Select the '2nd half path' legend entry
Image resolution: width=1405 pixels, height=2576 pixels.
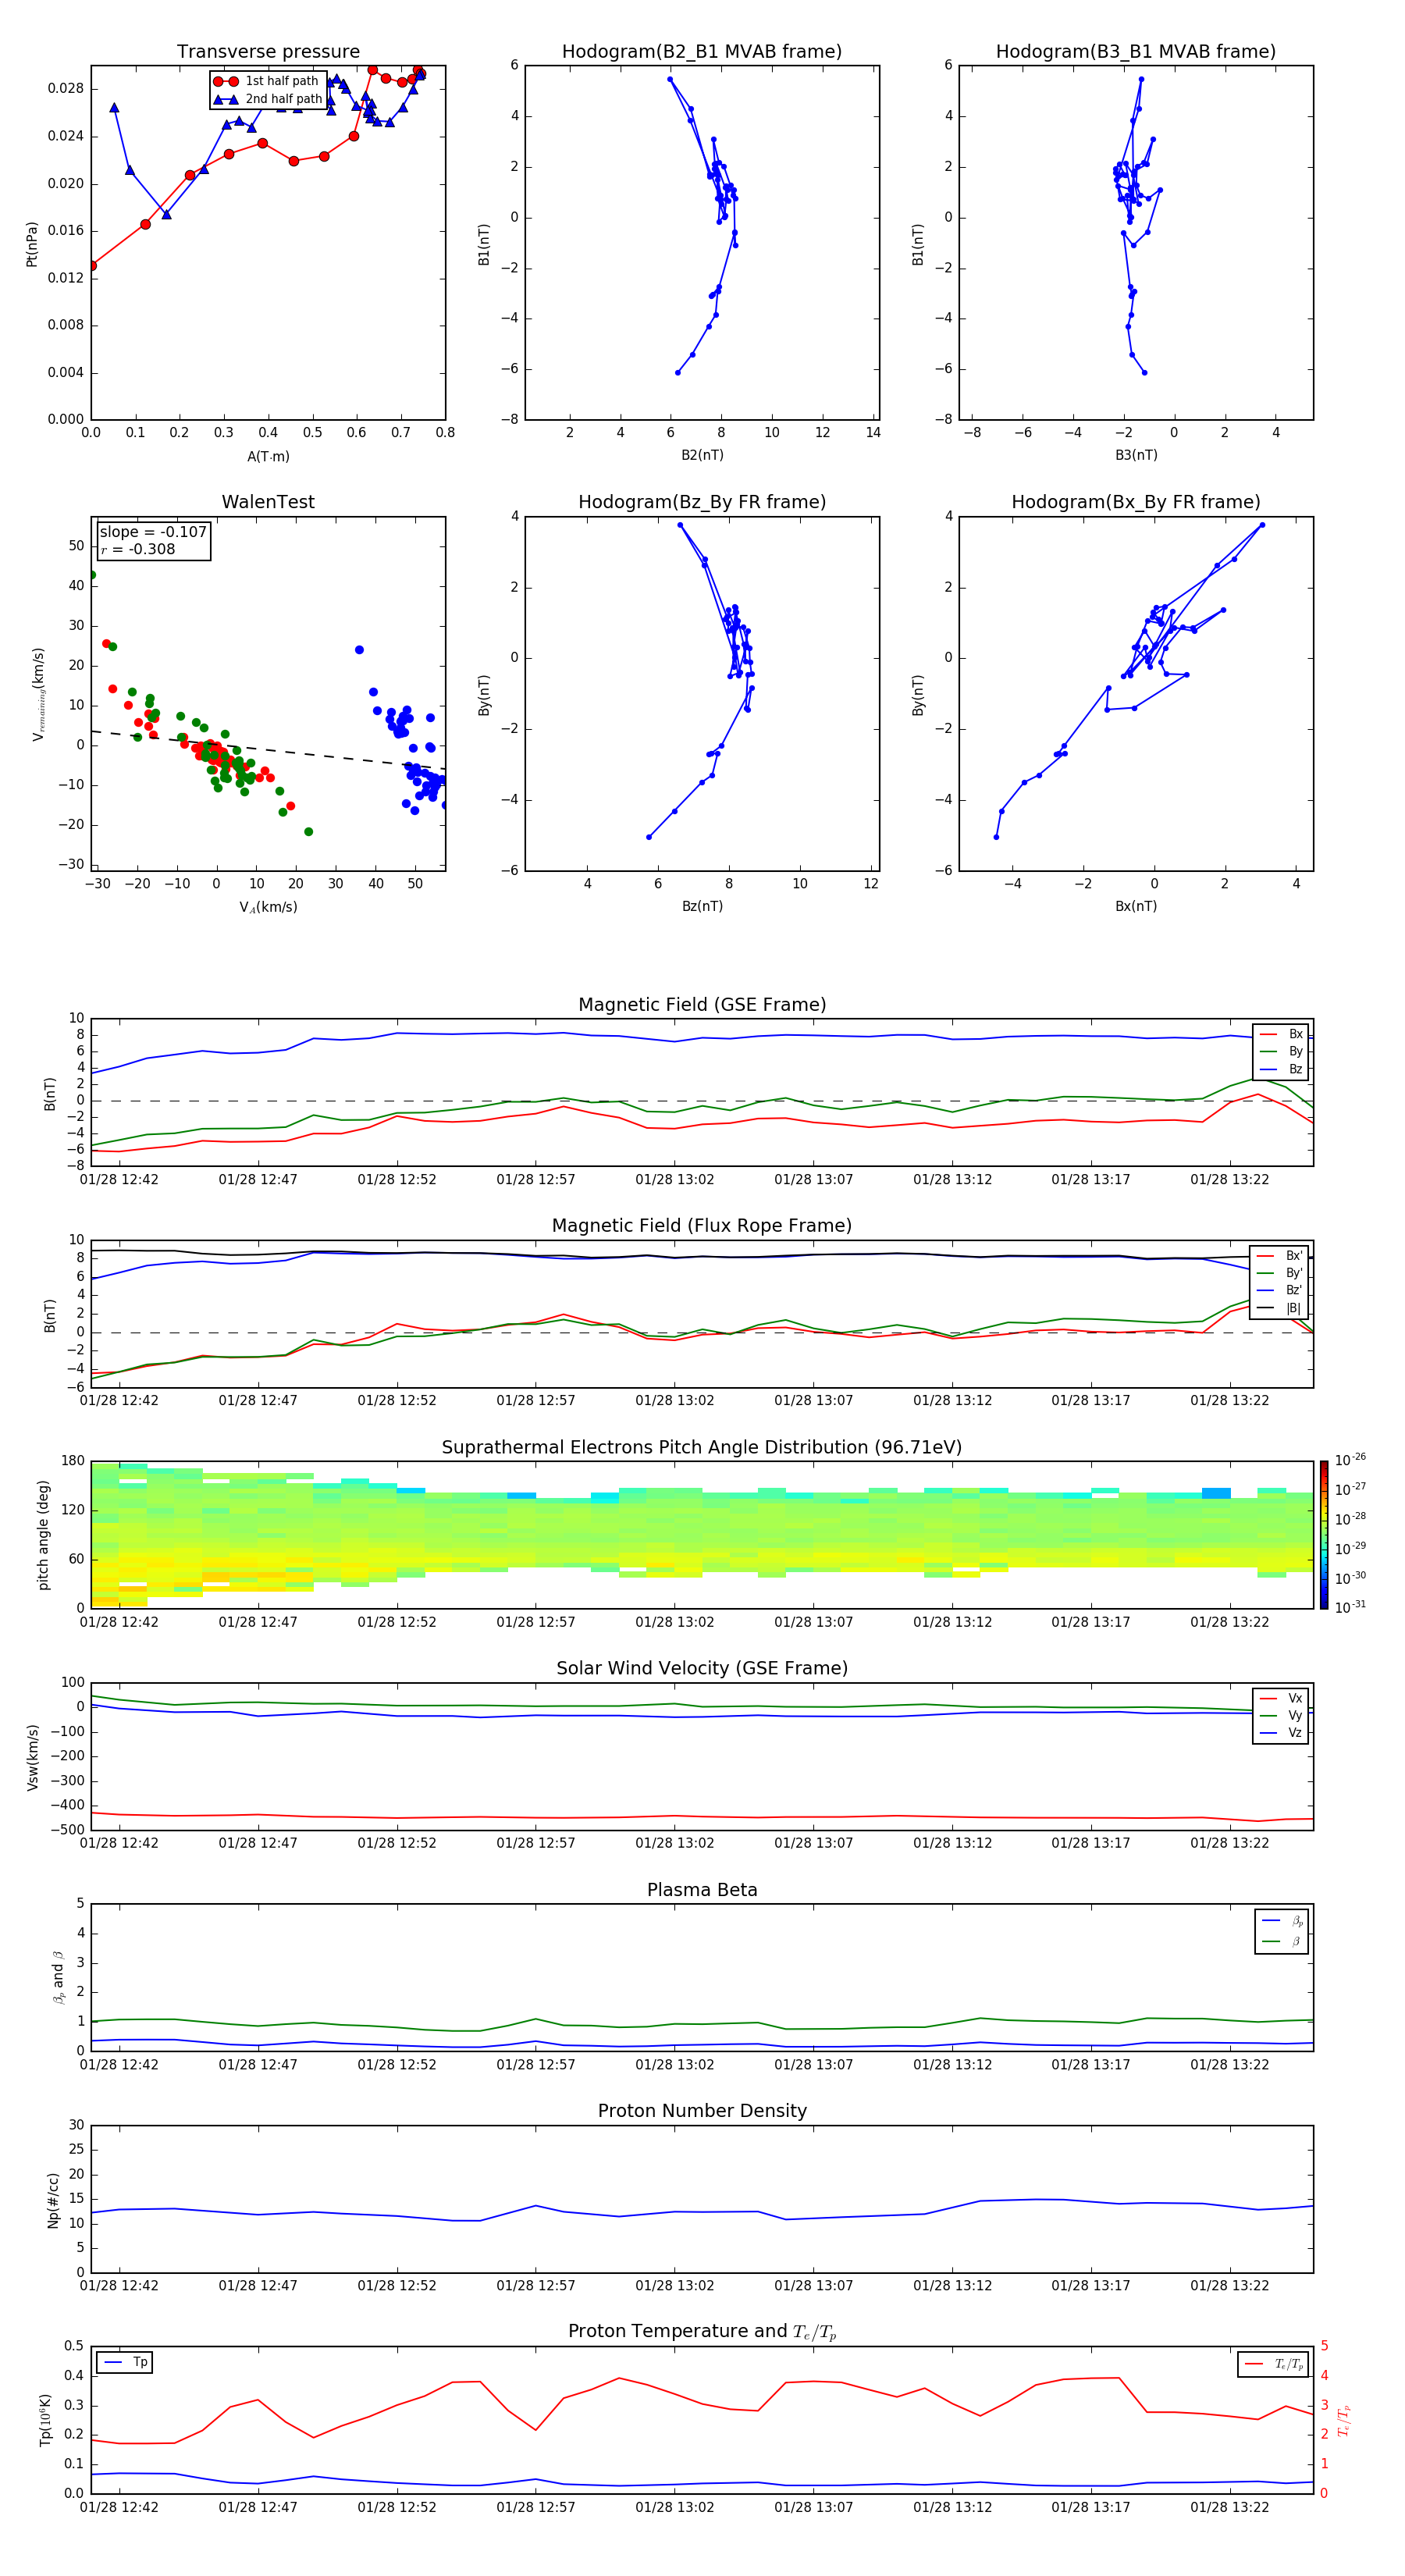(x=267, y=99)
